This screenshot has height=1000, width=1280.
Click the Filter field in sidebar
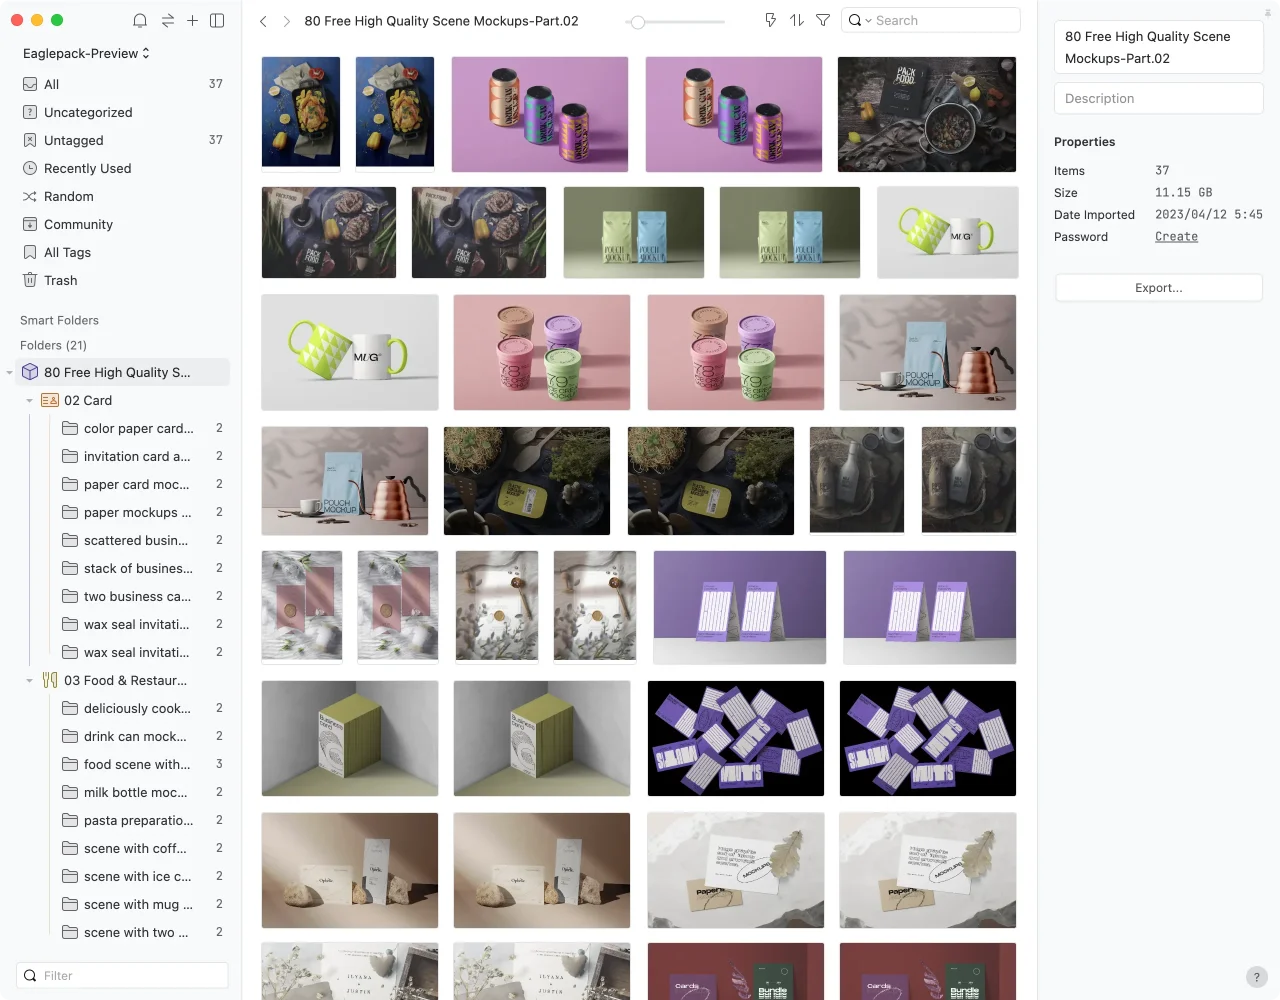coord(122,976)
